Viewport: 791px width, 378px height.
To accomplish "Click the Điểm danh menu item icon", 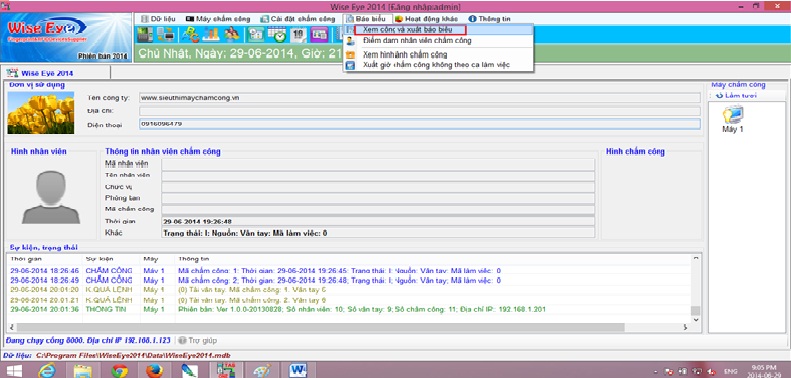I will click(350, 41).
